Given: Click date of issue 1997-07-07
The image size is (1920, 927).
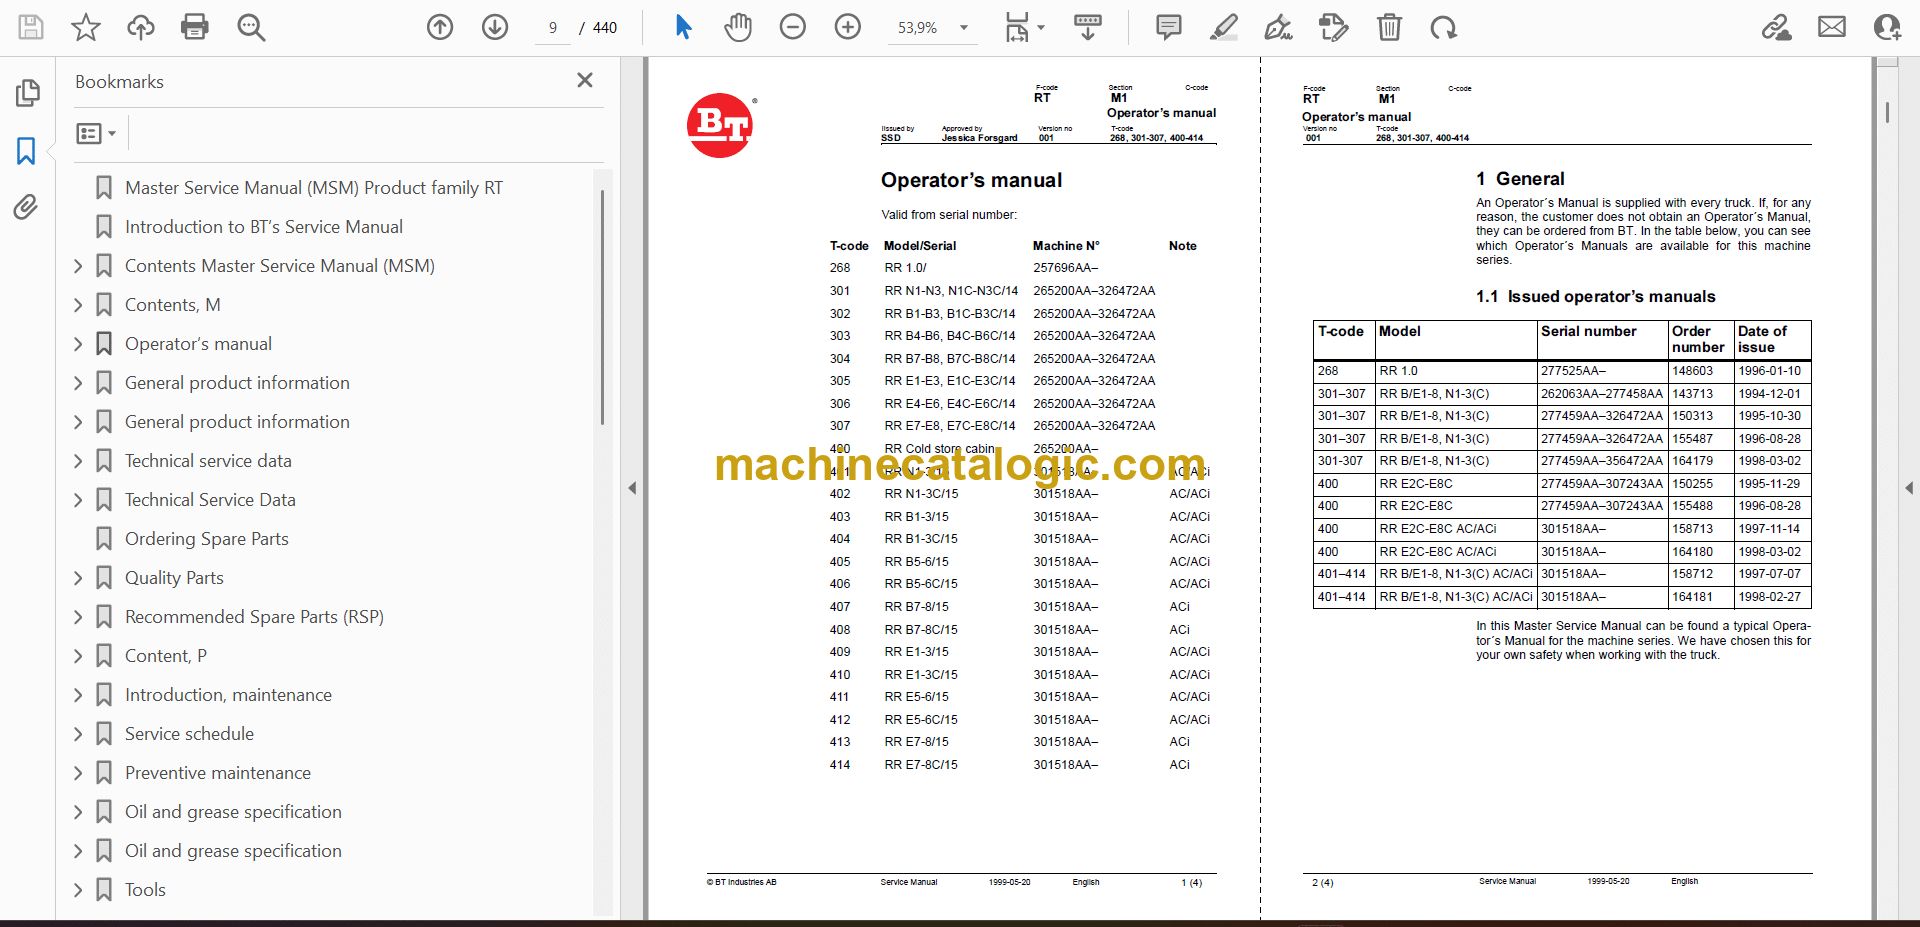Looking at the screenshot, I should 1769,574.
